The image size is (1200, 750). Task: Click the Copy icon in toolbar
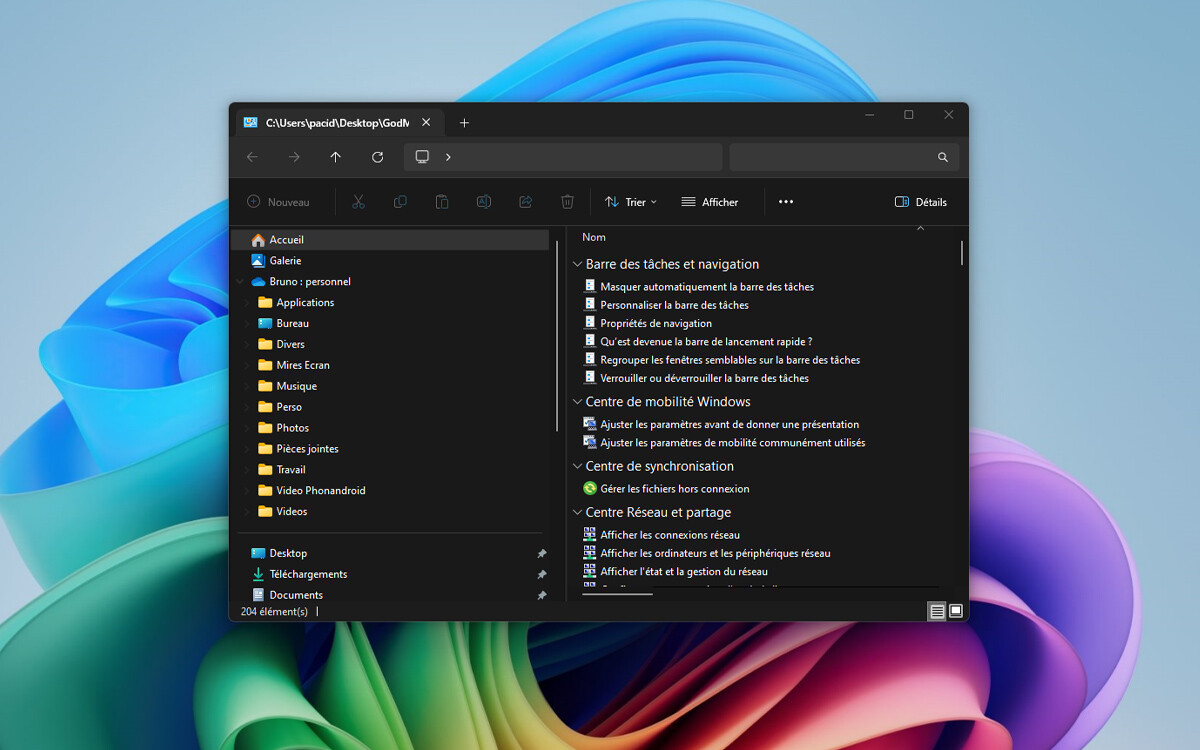pos(400,202)
